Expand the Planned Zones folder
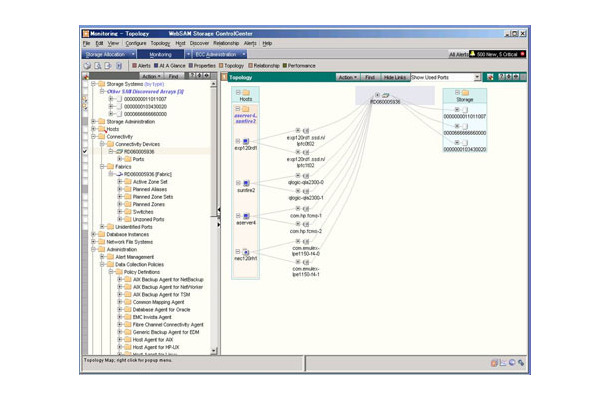The image size is (610, 400). pyautogui.click(x=120, y=204)
